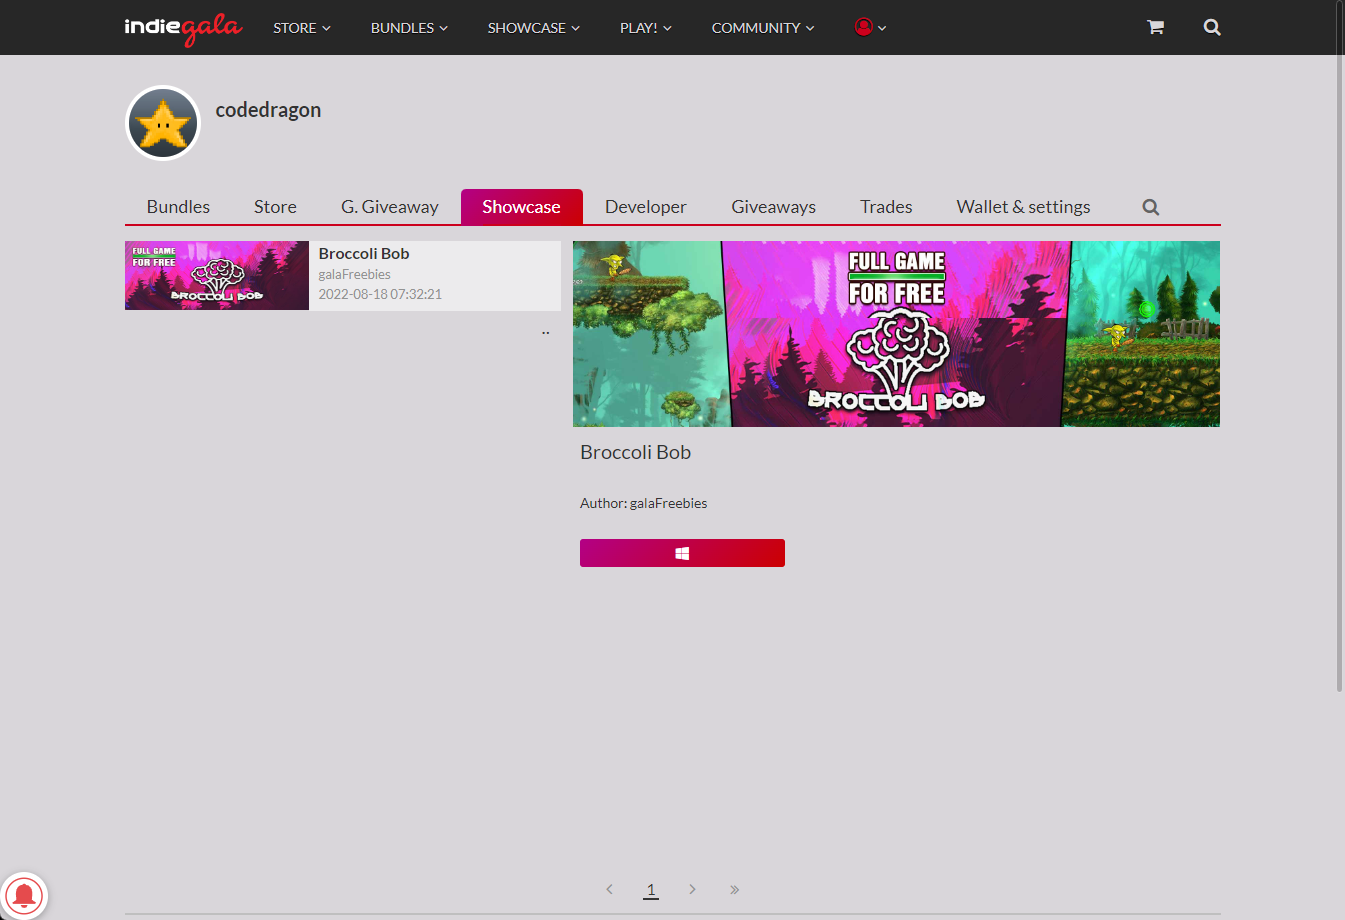Image resolution: width=1345 pixels, height=920 pixels.
Task: Click the large Broccoli Bob banner image
Action: point(896,334)
